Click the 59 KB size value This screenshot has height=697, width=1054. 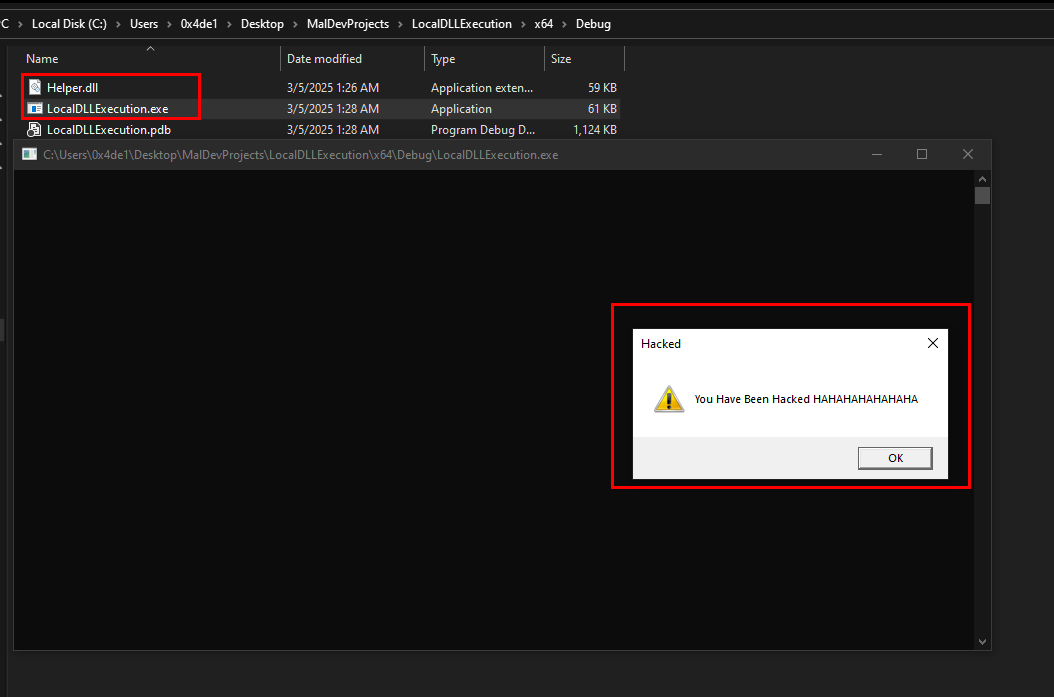tap(602, 88)
